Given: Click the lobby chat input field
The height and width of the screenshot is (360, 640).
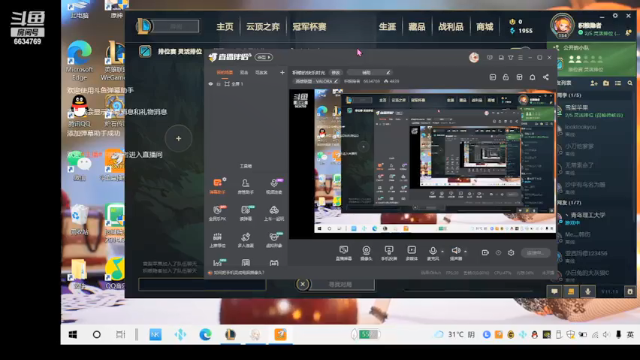Looking at the screenshot, I should [202, 284].
